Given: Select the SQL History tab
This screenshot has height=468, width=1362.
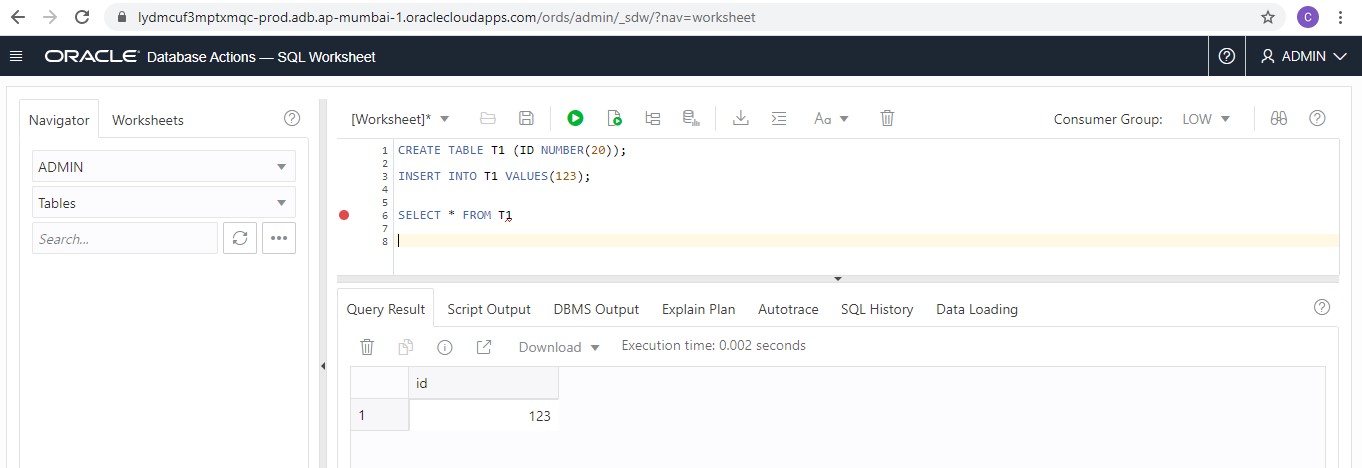Looking at the screenshot, I should 877,309.
